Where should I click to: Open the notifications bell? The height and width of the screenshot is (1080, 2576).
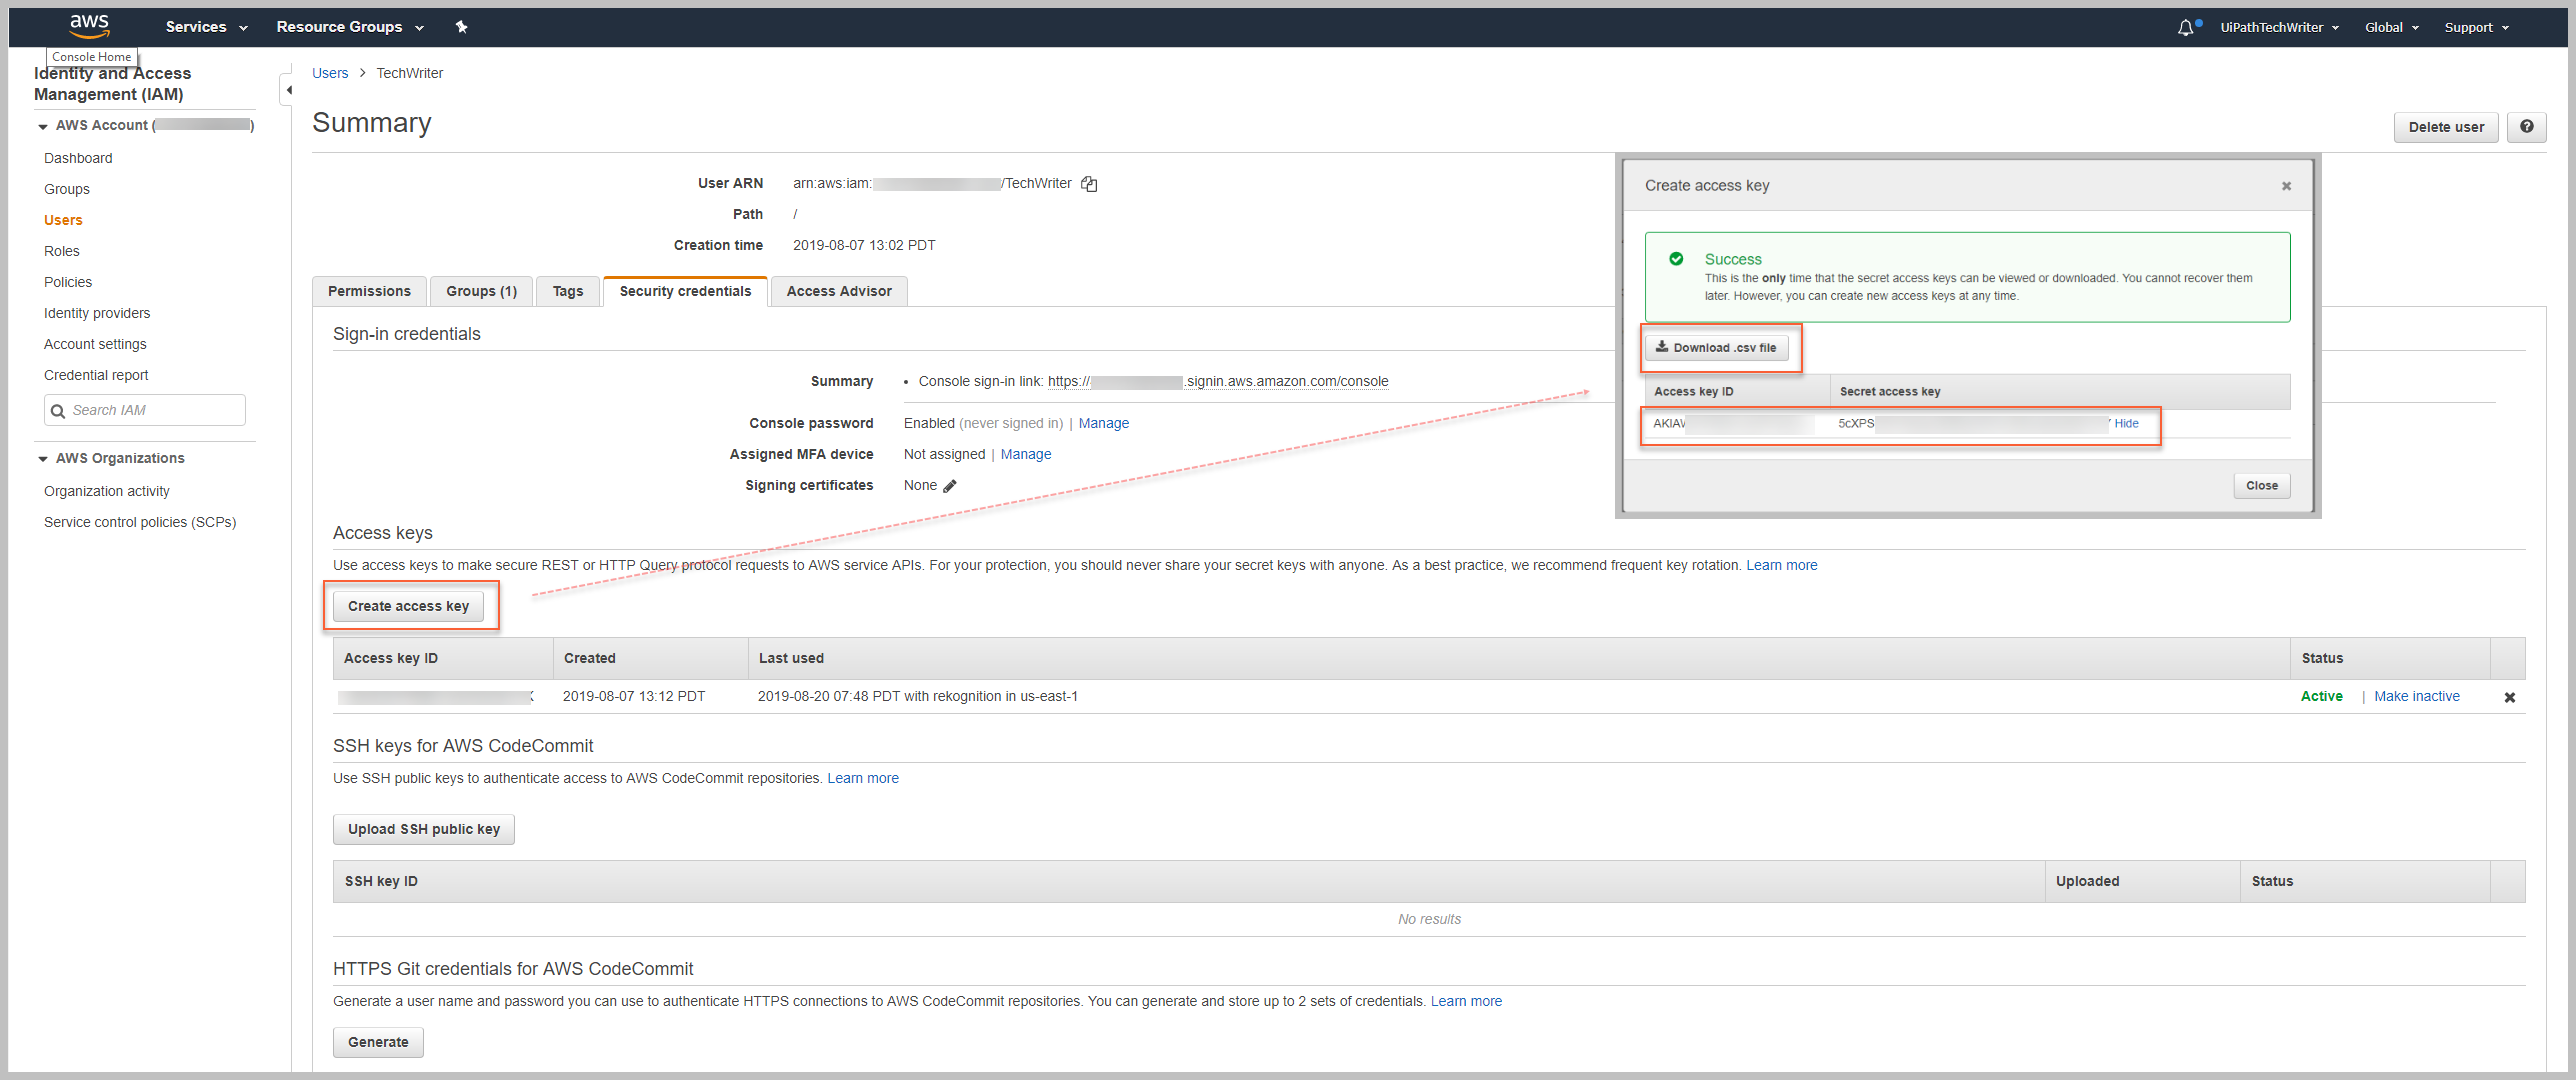2185,27
